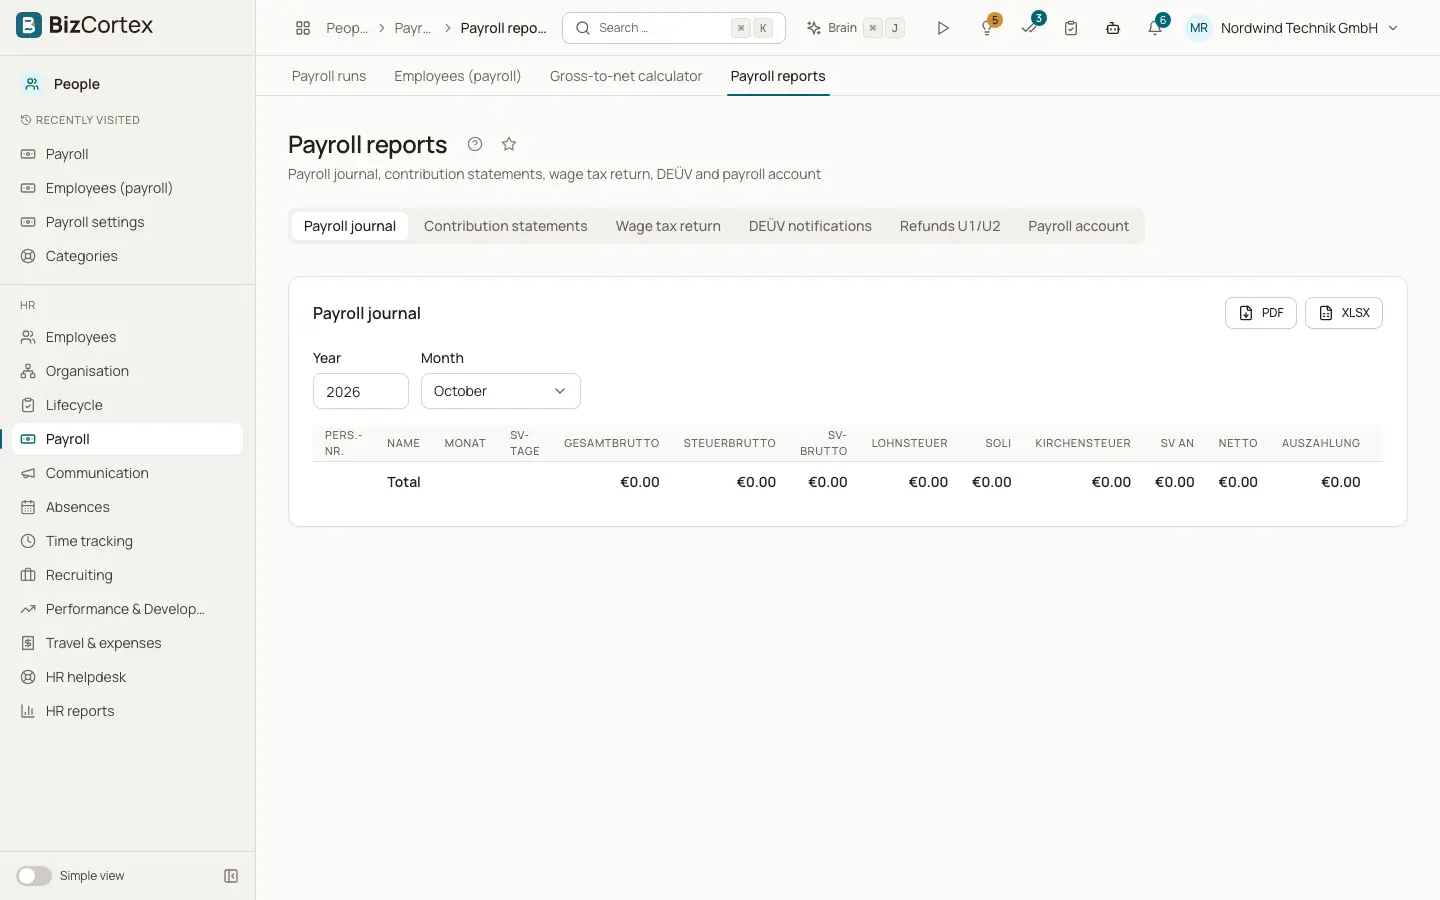This screenshot has height=900, width=1440.
Task: Collapse the sidebar using panel icon
Action: (x=231, y=876)
